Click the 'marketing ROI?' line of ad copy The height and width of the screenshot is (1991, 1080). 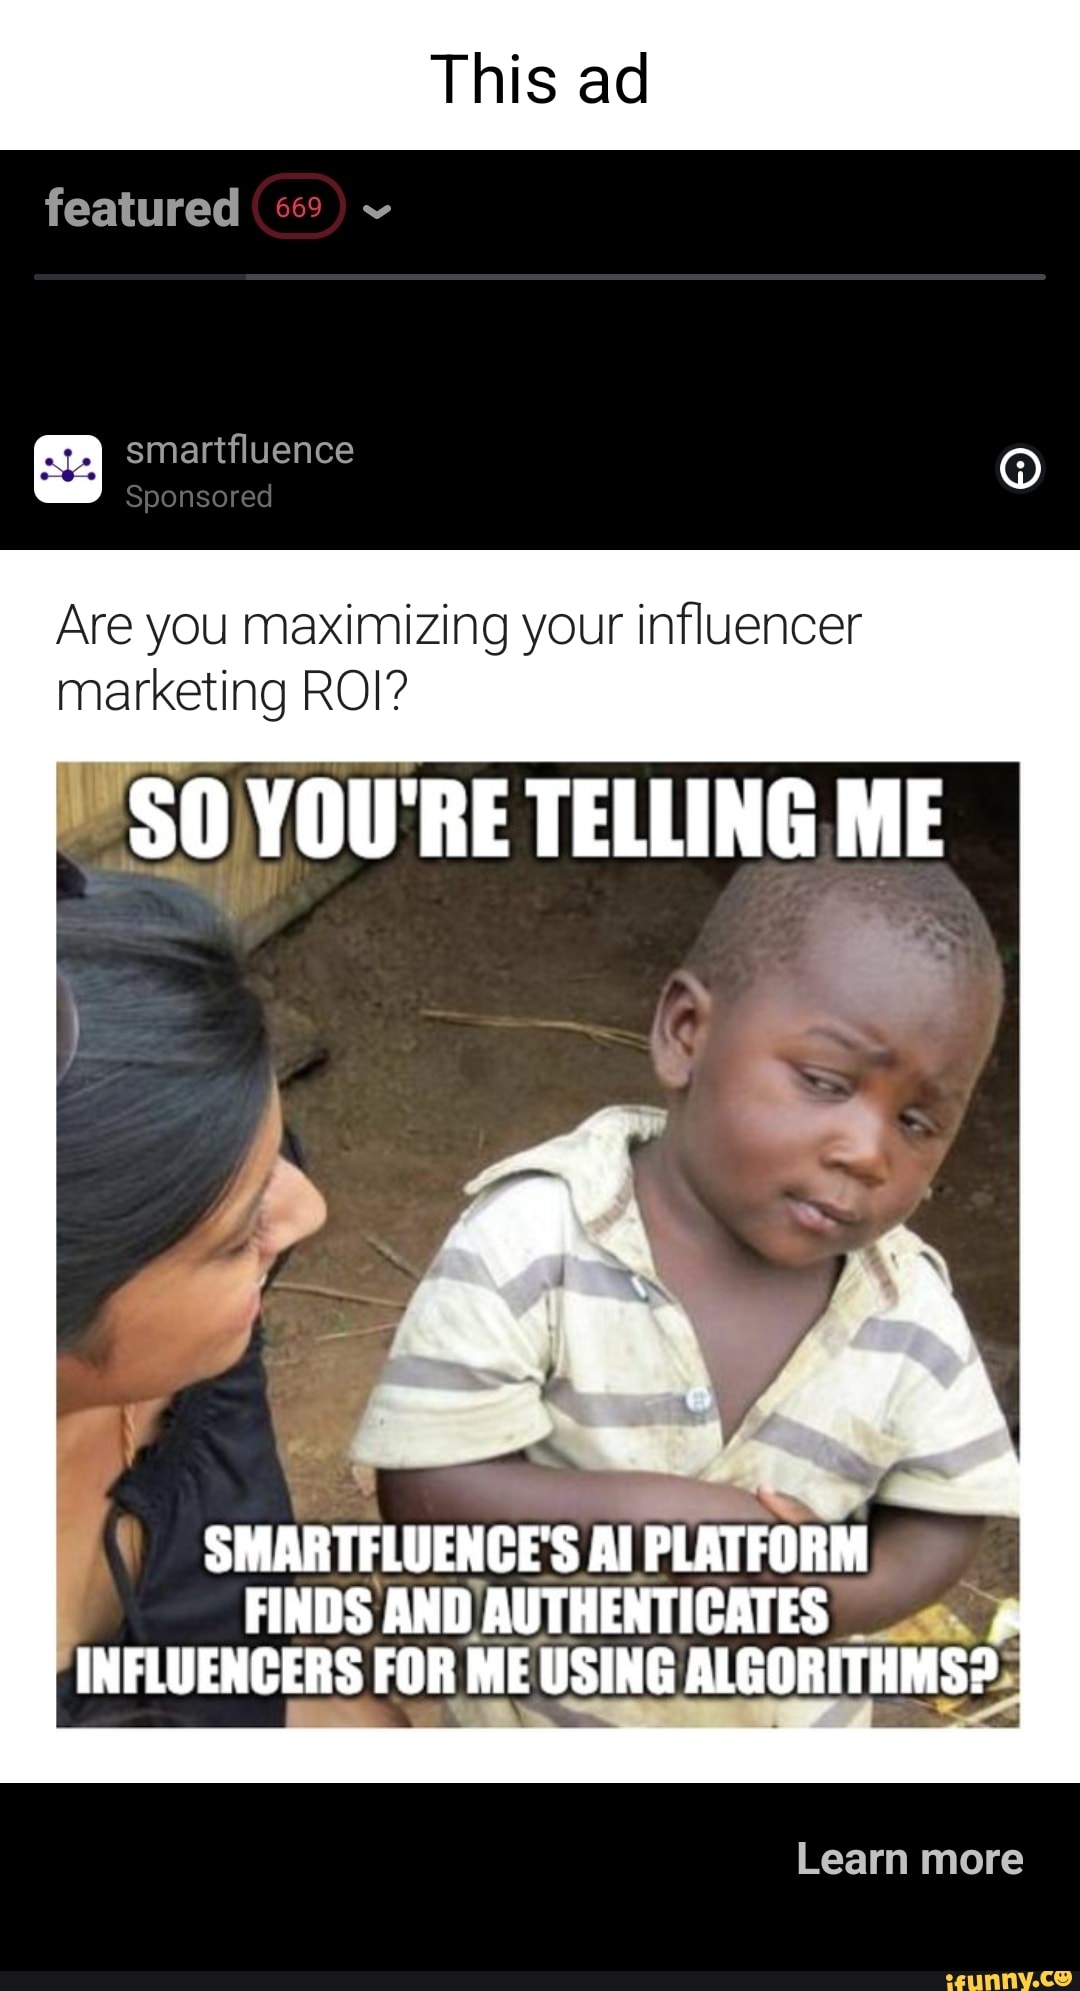coord(232,691)
